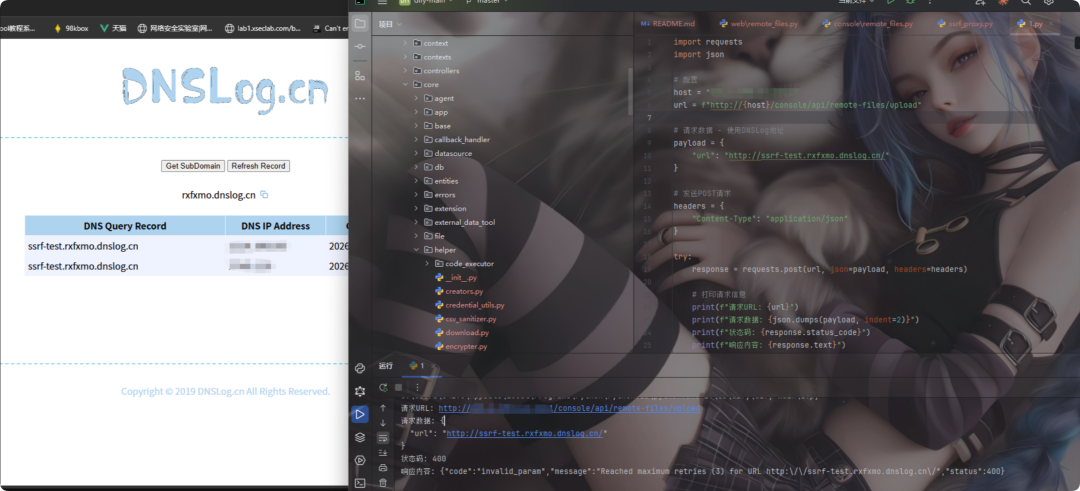The height and width of the screenshot is (491, 1080).
Task: Stop the running process in the Run panel
Action: coord(398,388)
